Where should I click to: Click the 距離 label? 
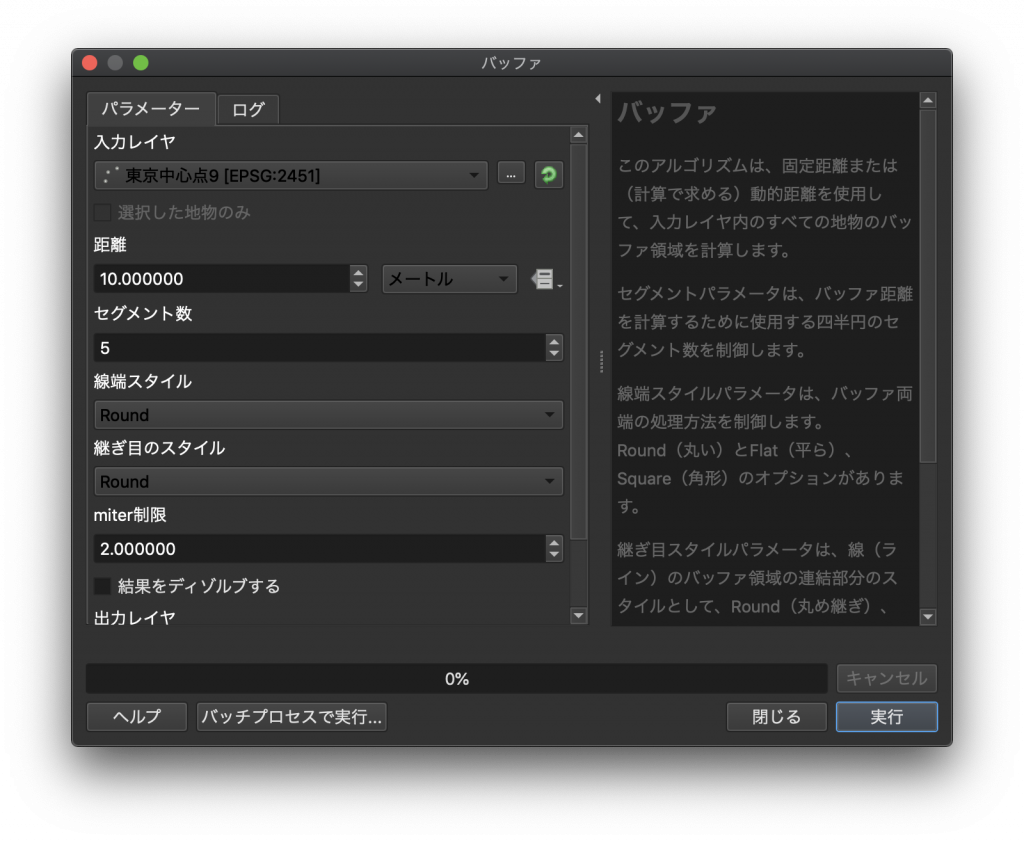pyautogui.click(x=110, y=245)
